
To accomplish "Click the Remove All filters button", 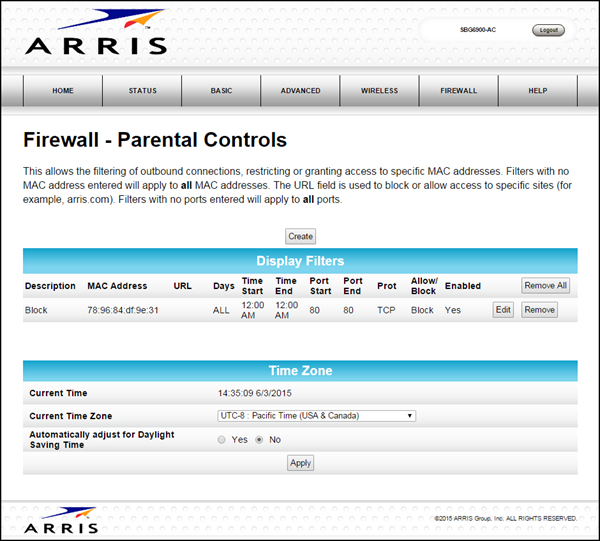I will tap(546, 286).
